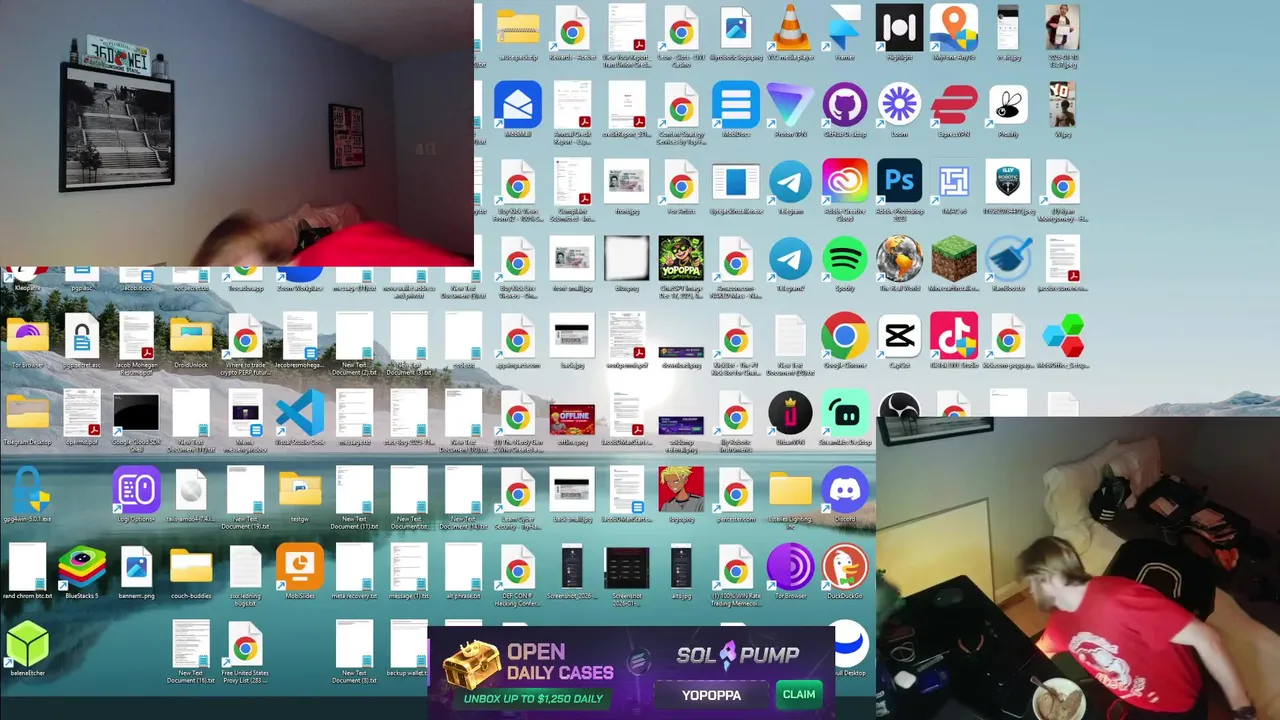Screen dimensions: 1280x720
Task: Click the SOL PUMP logo in banner
Action: (738, 655)
